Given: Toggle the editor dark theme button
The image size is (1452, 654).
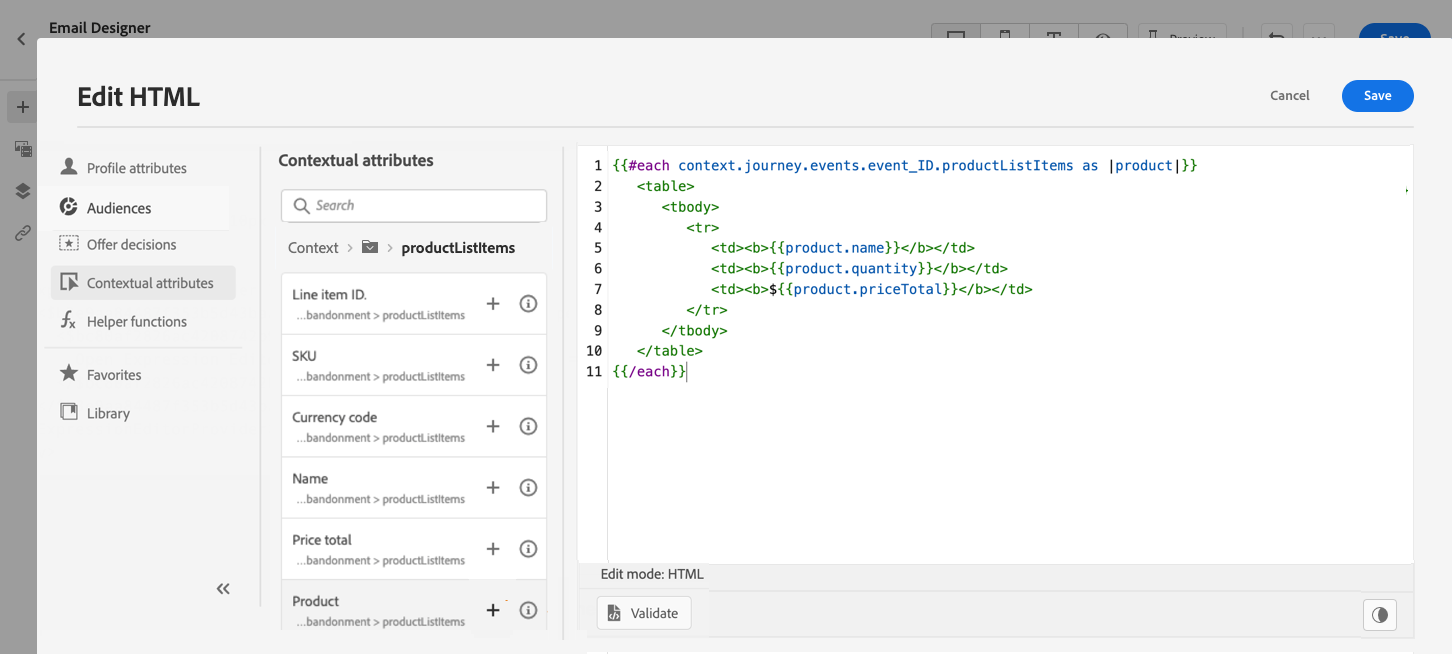Looking at the screenshot, I should [x=1380, y=614].
